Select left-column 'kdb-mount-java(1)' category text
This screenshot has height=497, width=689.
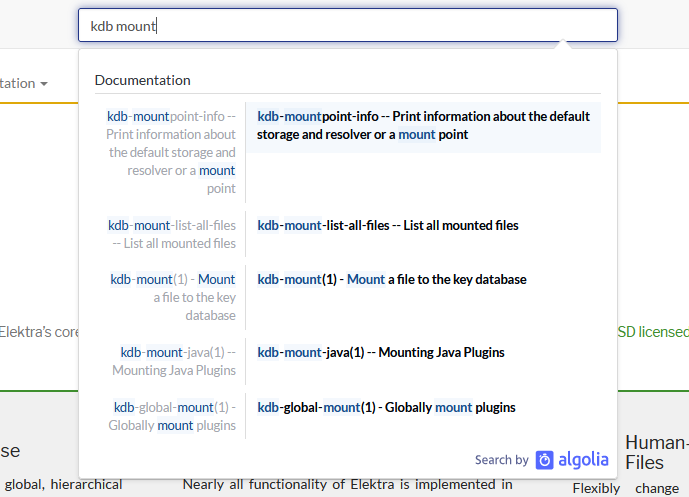[174, 361]
